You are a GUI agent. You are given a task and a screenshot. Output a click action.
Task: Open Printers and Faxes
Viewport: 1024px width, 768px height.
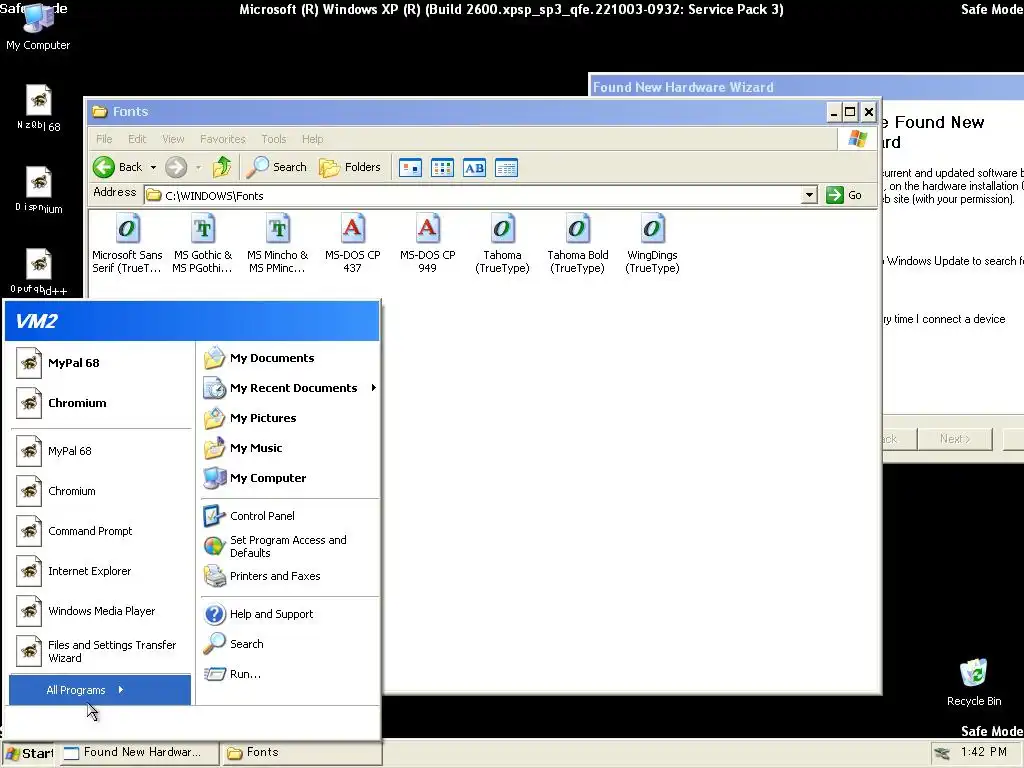point(289,576)
